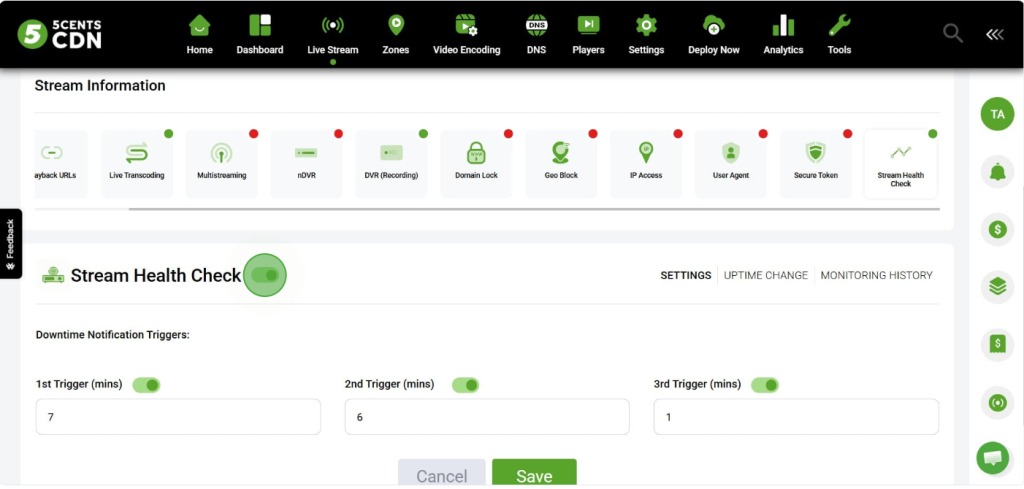Collapse the sidebar with double chevron
1024x489 pixels.
pyautogui.click(x=994, y=34)
